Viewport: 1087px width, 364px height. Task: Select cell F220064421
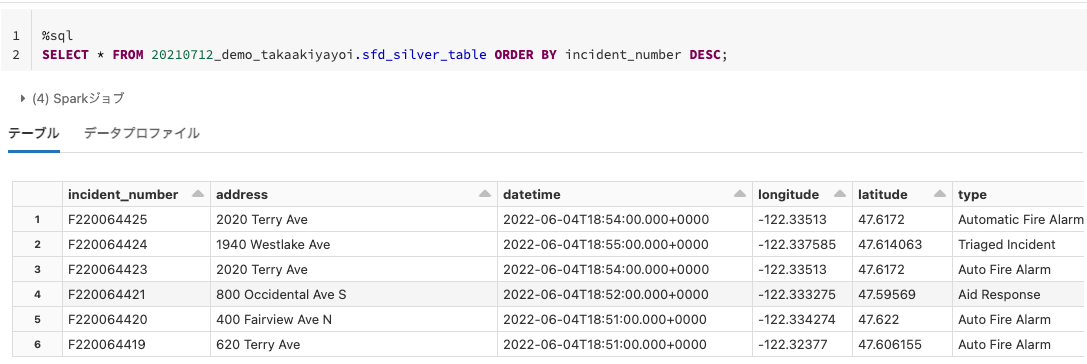(136, 295)
